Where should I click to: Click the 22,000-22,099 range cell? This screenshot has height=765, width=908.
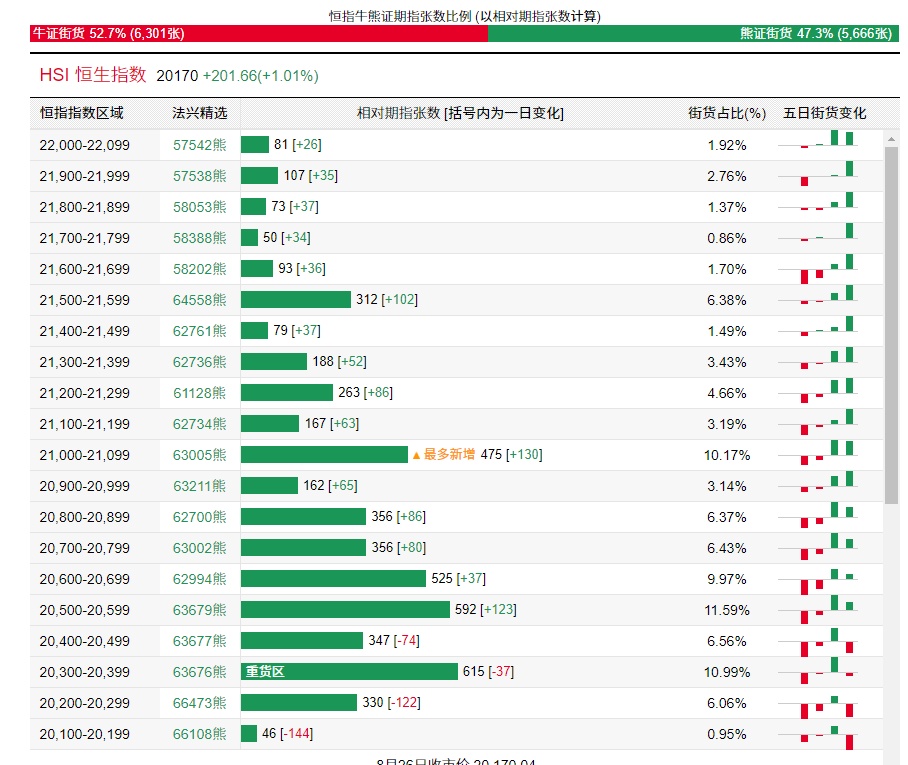coord(85,145)
